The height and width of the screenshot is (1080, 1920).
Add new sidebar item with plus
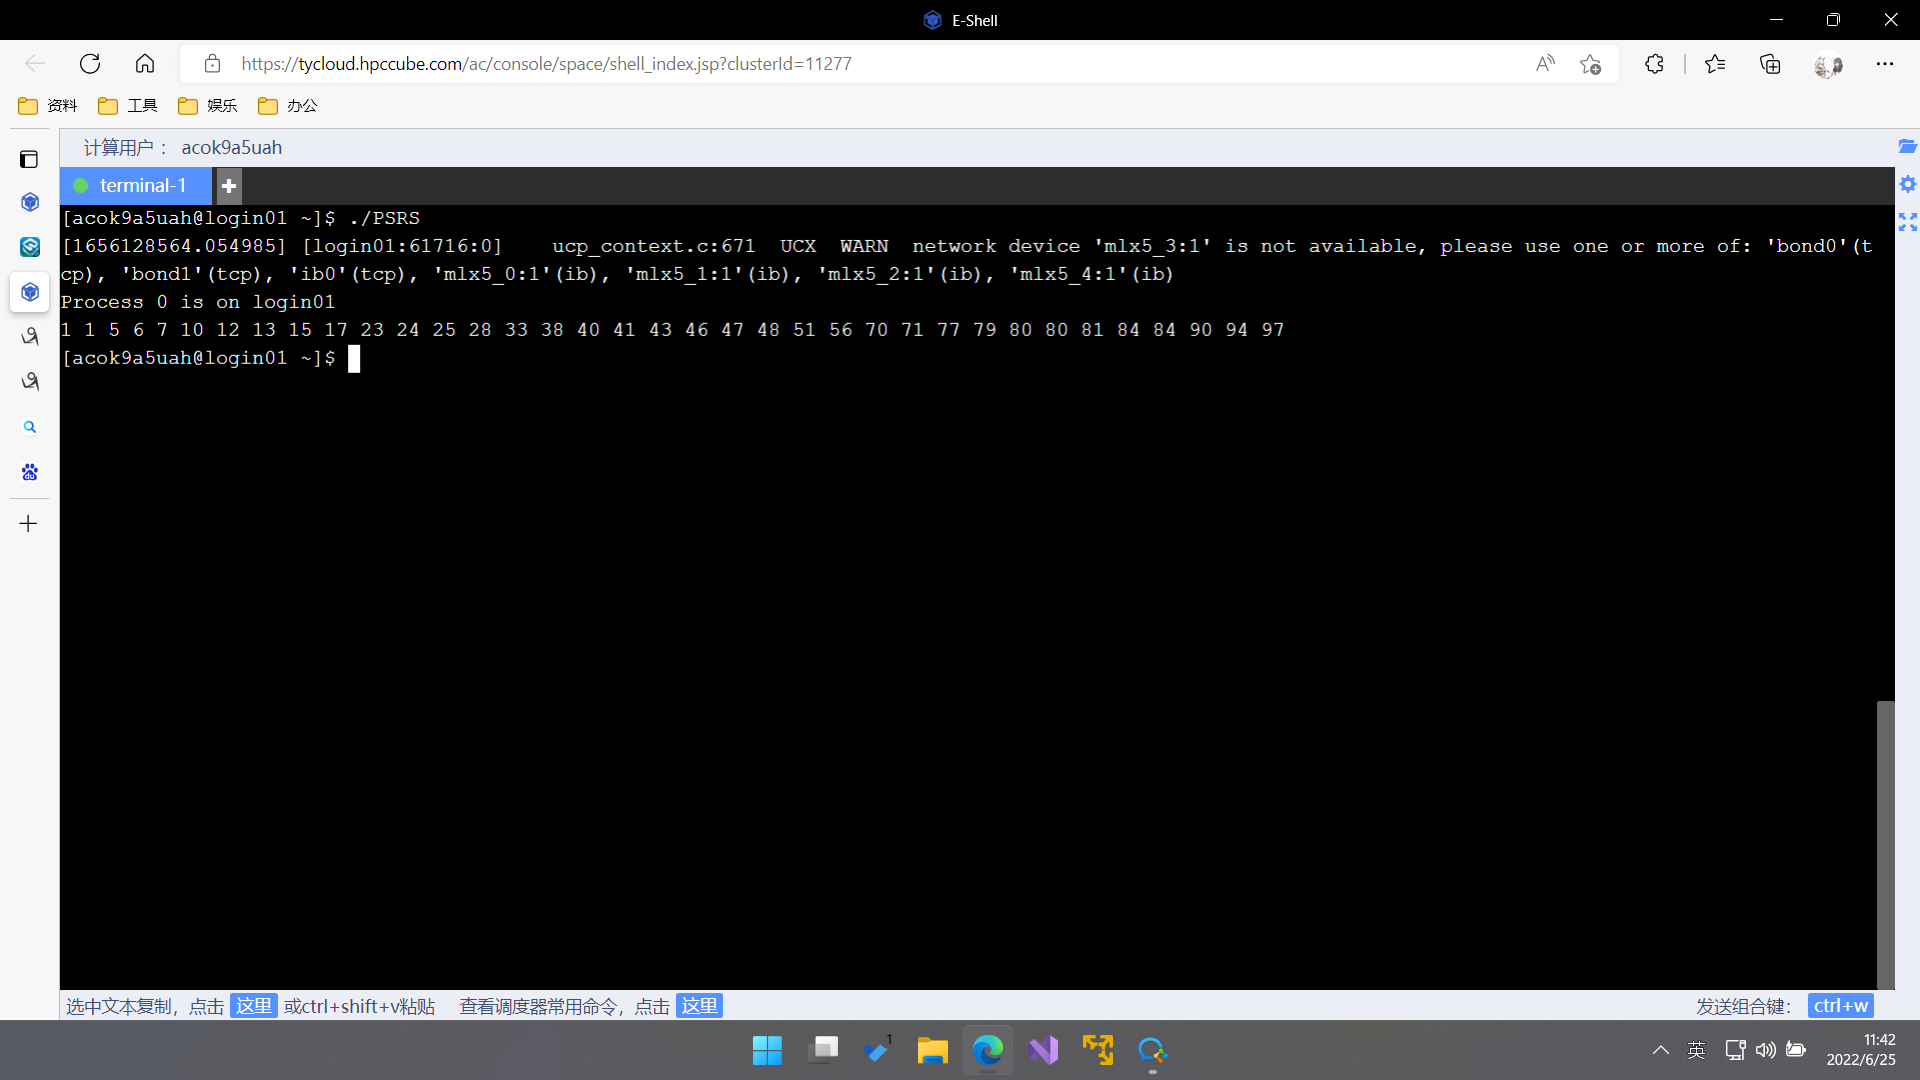(29, 523)
